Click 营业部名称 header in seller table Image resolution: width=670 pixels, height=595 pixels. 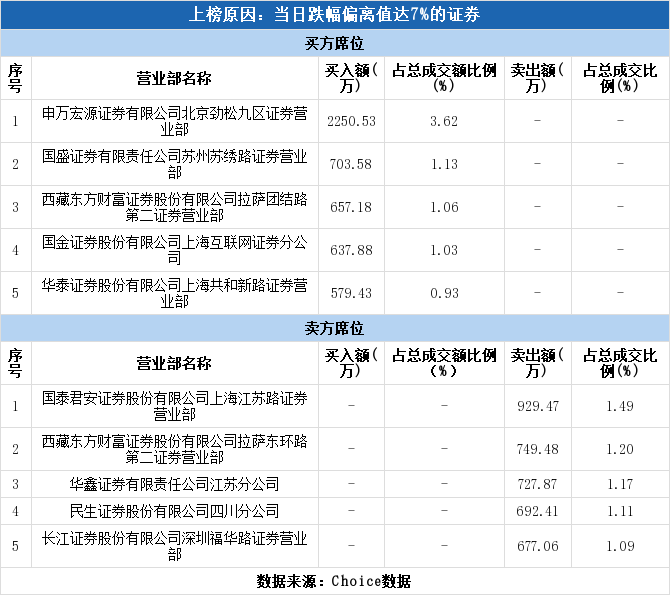(174, 363)
